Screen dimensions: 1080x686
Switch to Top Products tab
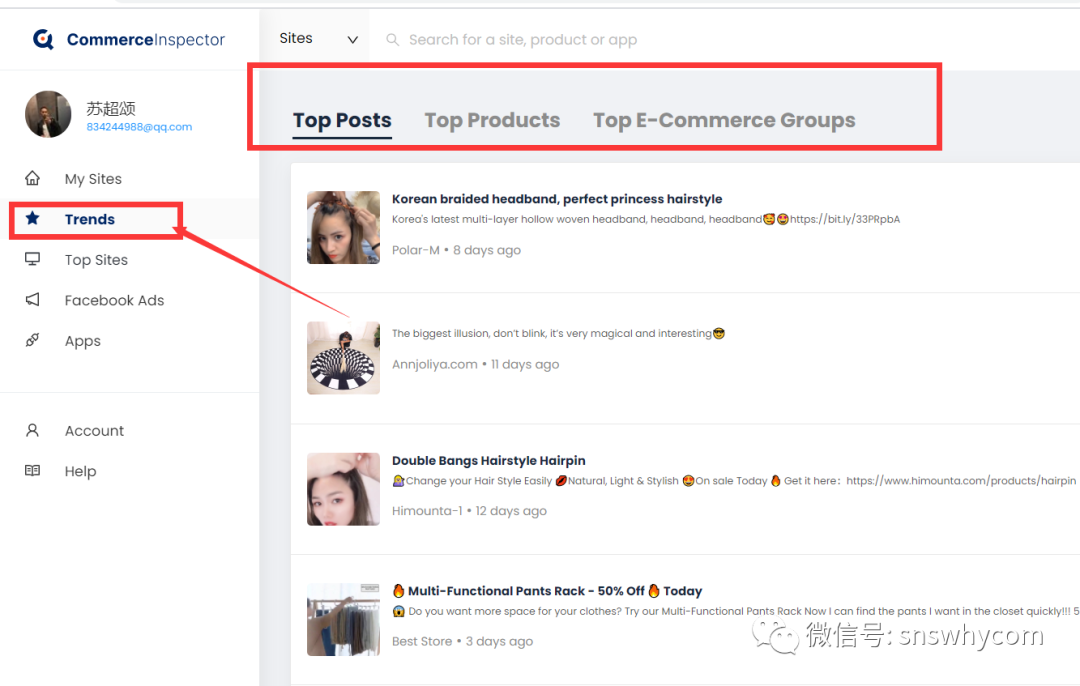492,121
